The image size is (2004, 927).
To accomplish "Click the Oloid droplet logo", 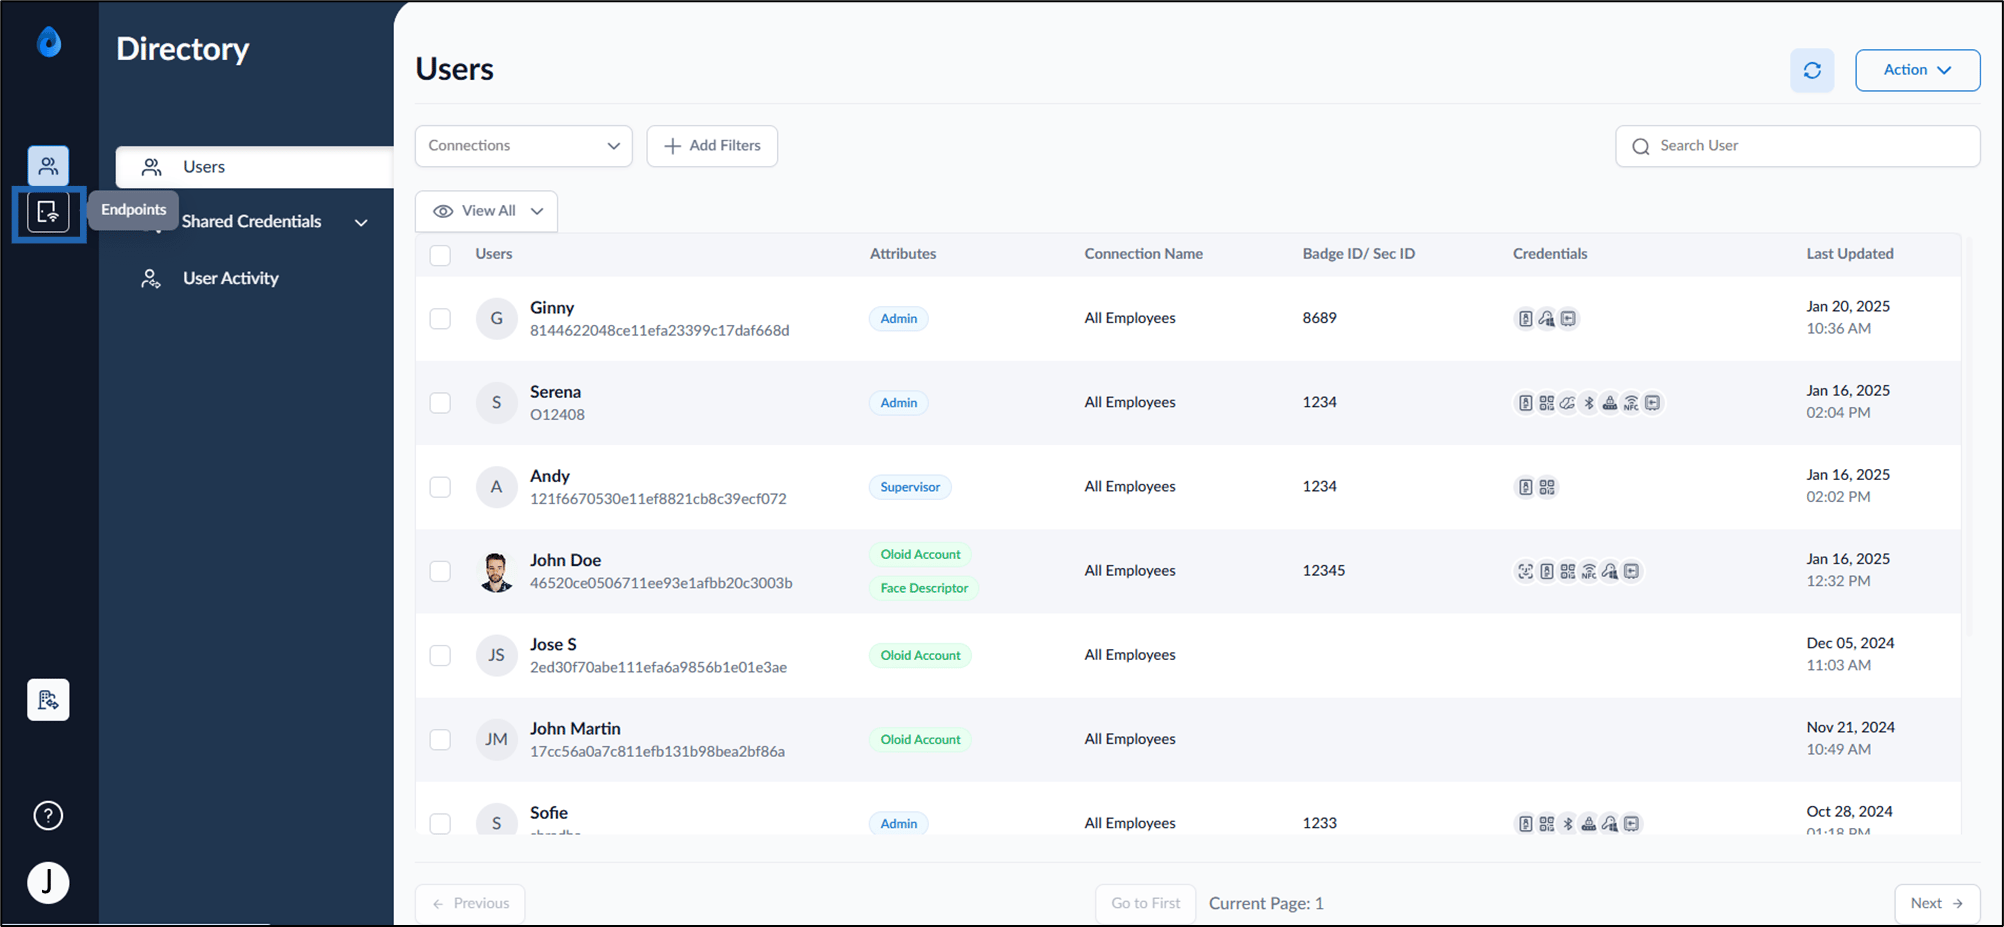I will (49, 42).
